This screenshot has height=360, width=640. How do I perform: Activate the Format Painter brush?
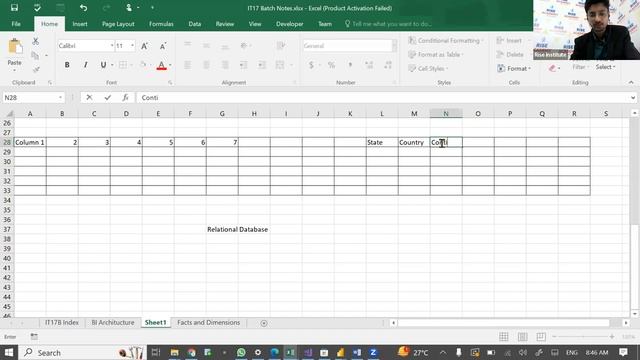point(36,69)
